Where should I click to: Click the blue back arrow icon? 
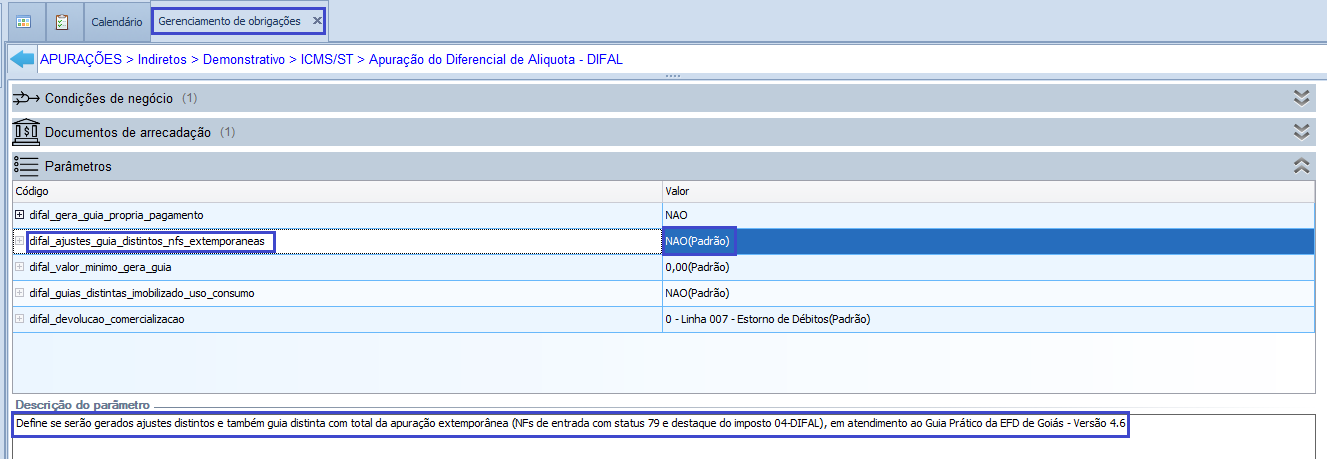(22, 60)
